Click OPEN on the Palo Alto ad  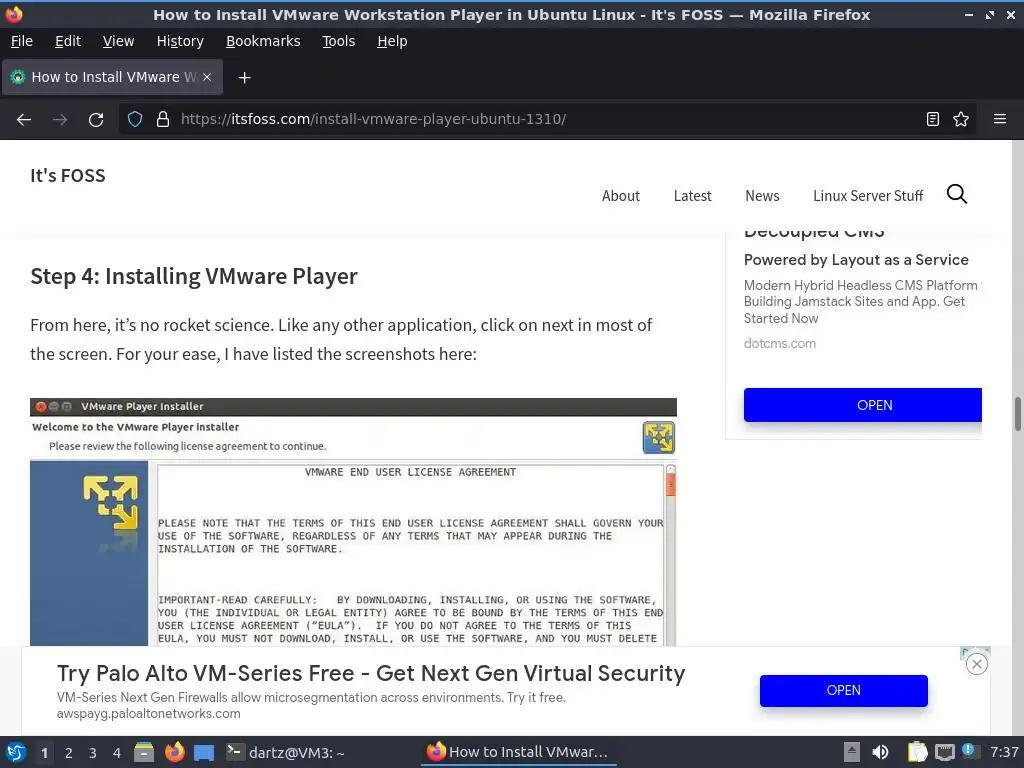coord(843,690)
